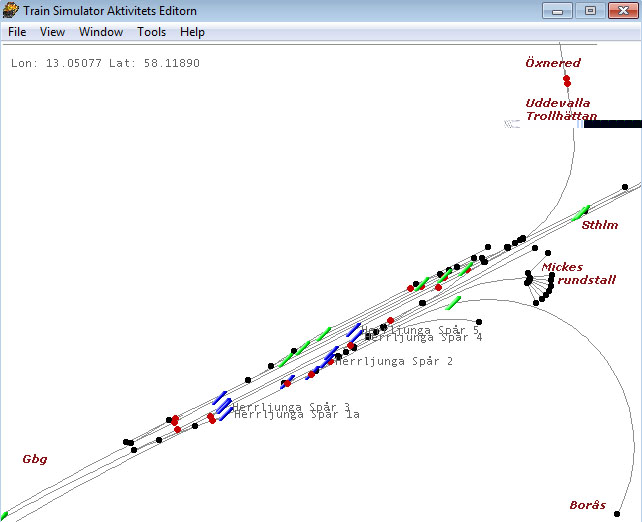Screen dimensions: 642x522
Task: Select the red signal marker below Öxnered
Action: [x=566, y=81]
